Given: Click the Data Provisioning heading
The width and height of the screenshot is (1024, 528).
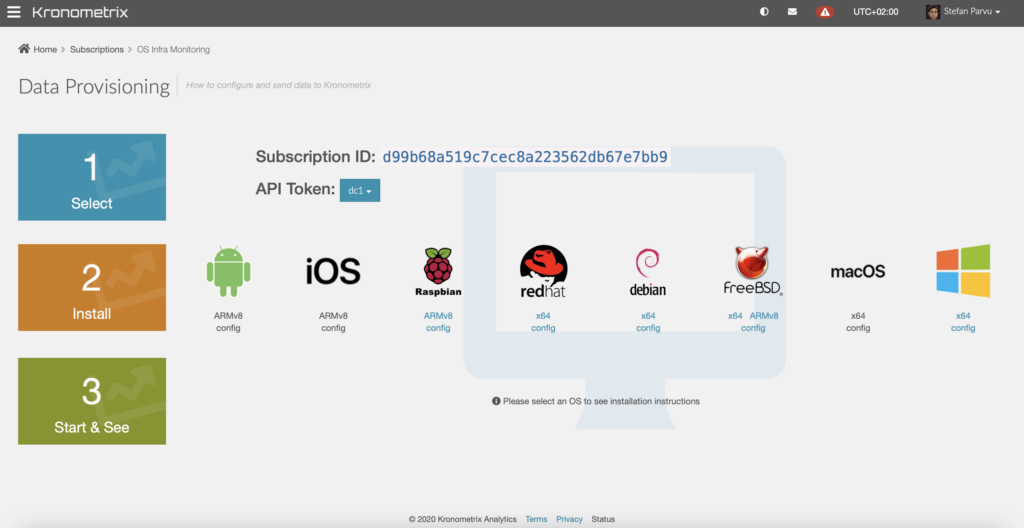Looking at the screenshot, I should tap(94, 86).
